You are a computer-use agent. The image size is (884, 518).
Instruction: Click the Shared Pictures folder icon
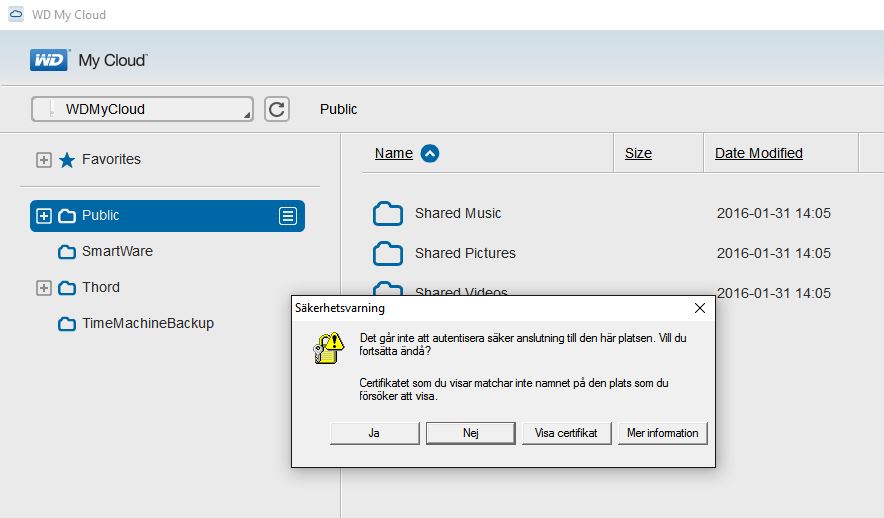tap(388, 254)
